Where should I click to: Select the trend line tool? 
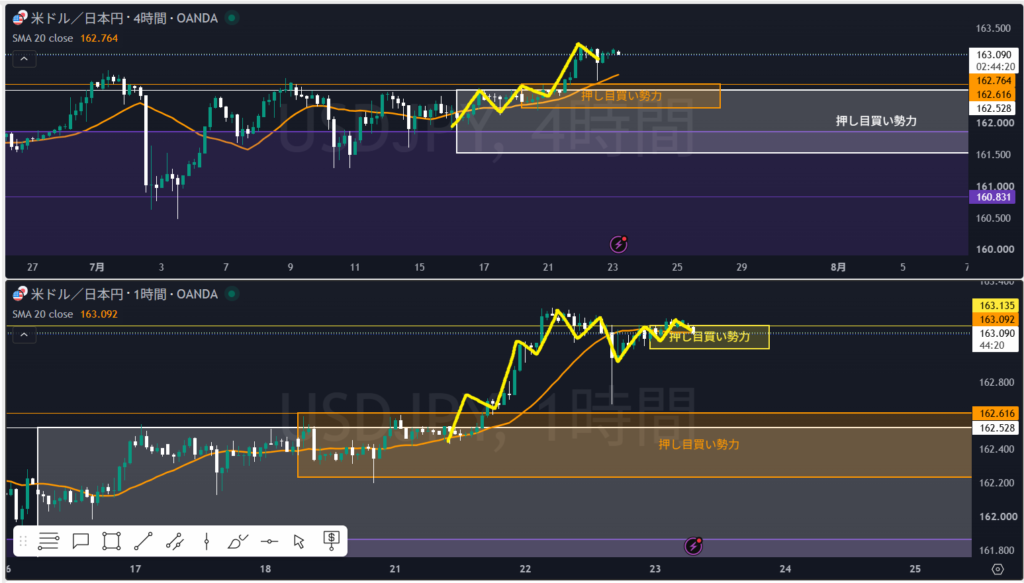pyautogui.click(x=143, y=541)
